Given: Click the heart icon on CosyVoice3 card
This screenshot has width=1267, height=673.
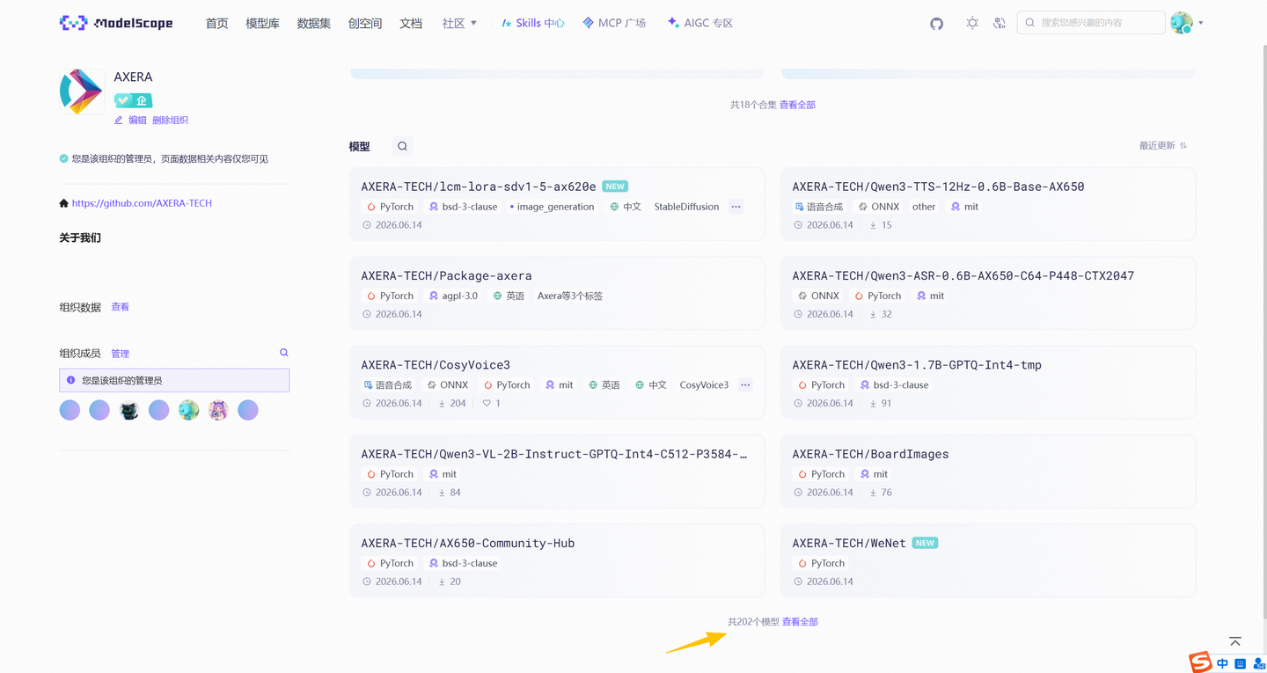Looking at the screenshot, I should coord(487,403).
